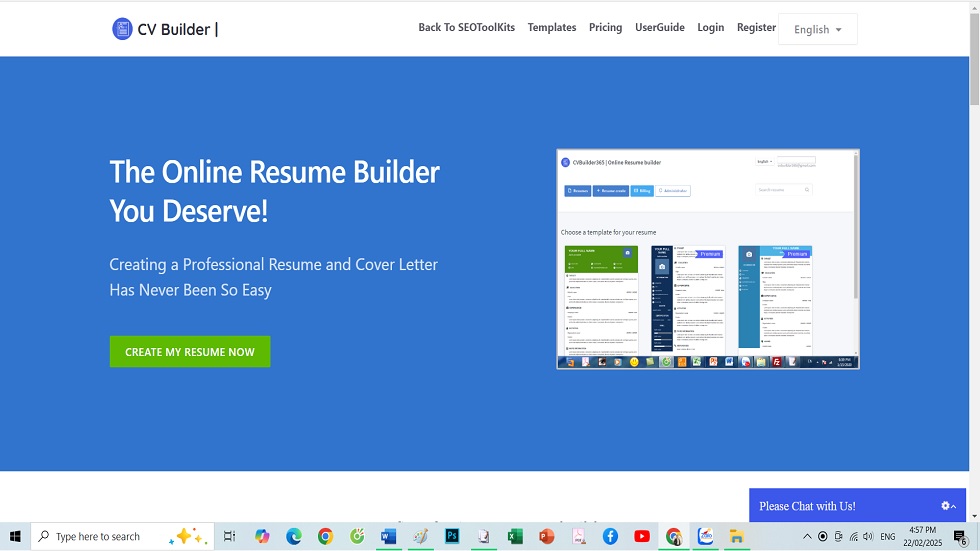Show hidden system tray icons
This screenshot has height=551, width=980.
[x=807, y=537]
